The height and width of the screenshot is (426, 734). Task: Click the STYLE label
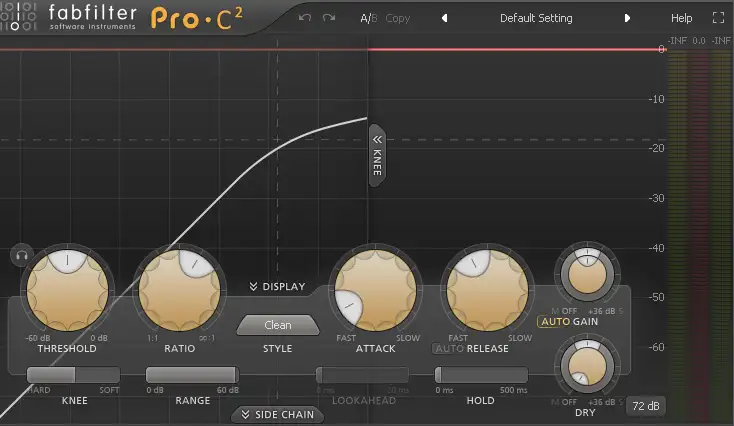click(278, 349)
